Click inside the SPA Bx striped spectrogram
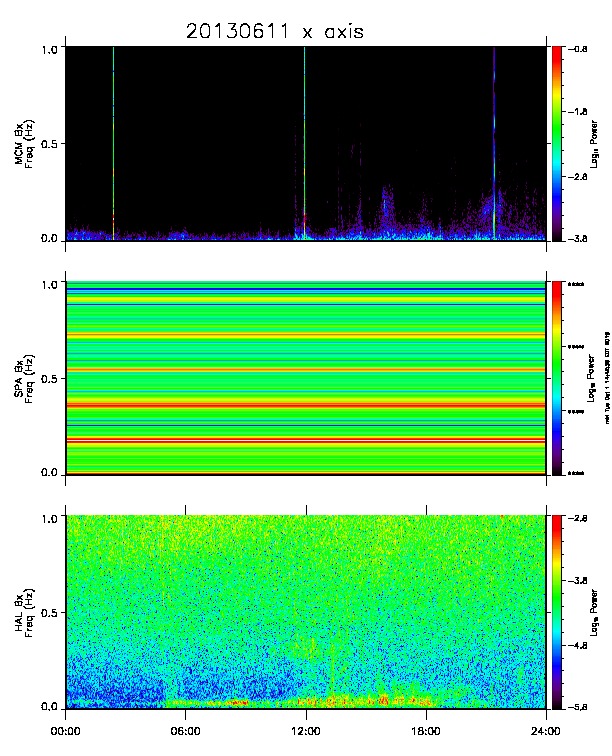Screen dimensions: 612x756 (306, 378)
